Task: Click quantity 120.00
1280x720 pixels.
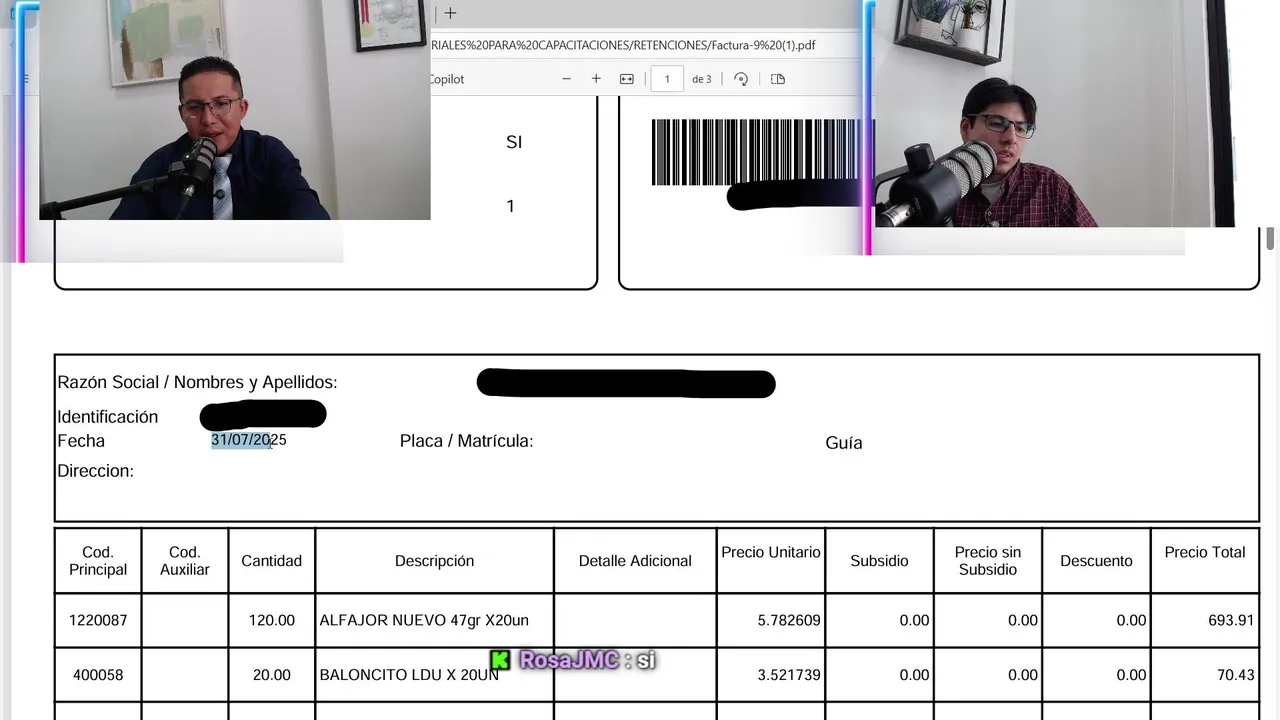Action: pos(272,620)
